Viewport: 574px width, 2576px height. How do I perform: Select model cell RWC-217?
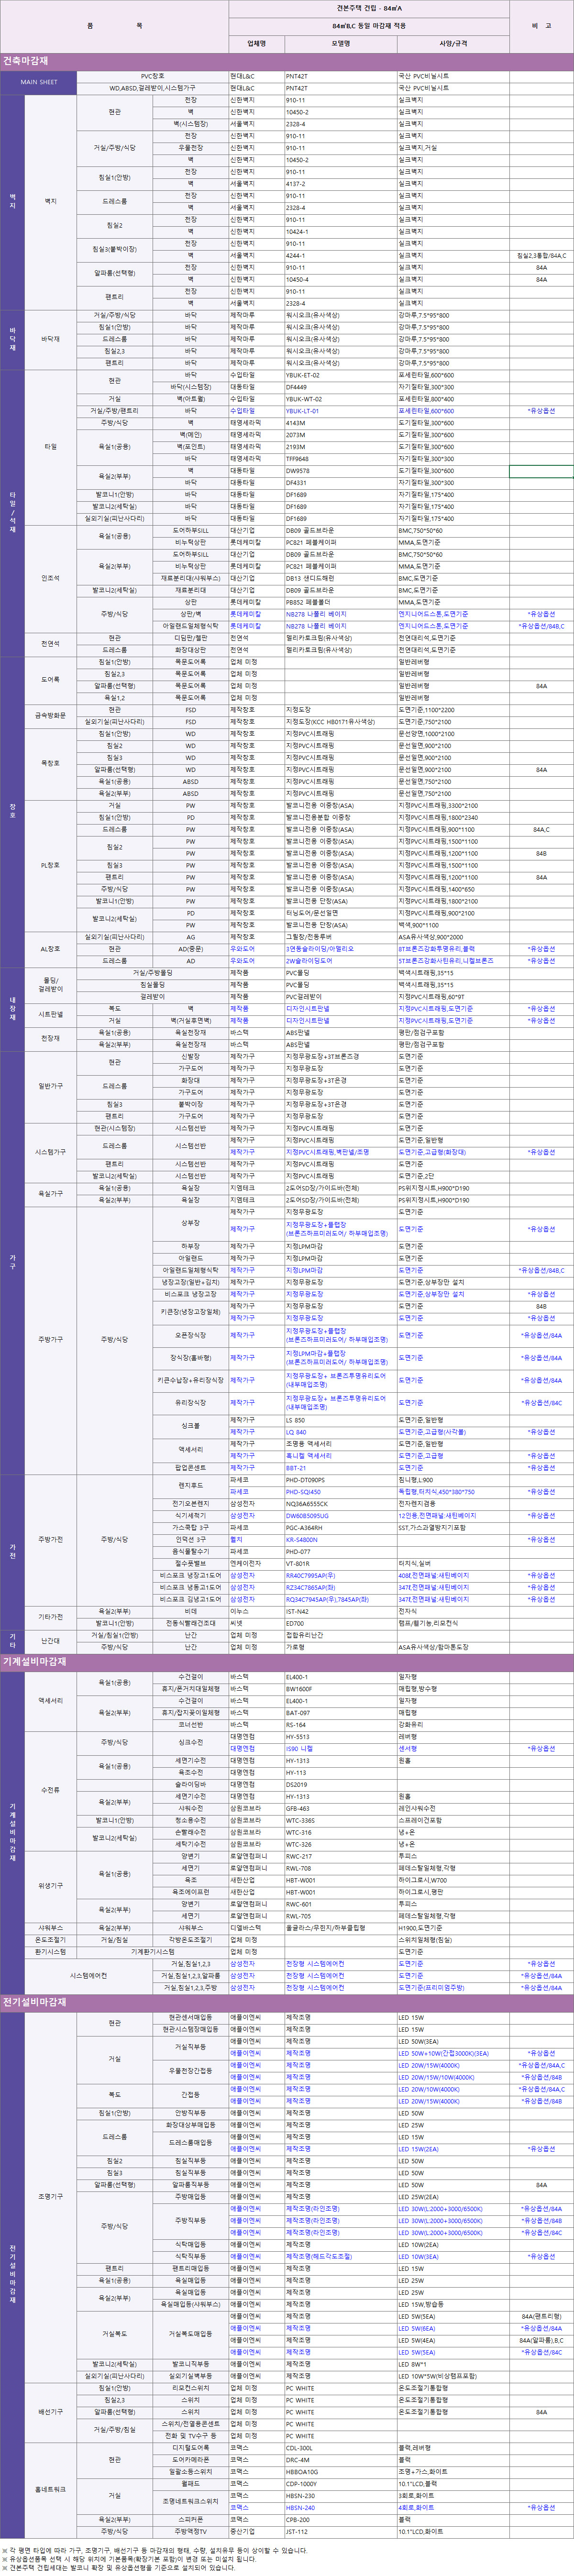(340, 1856)
